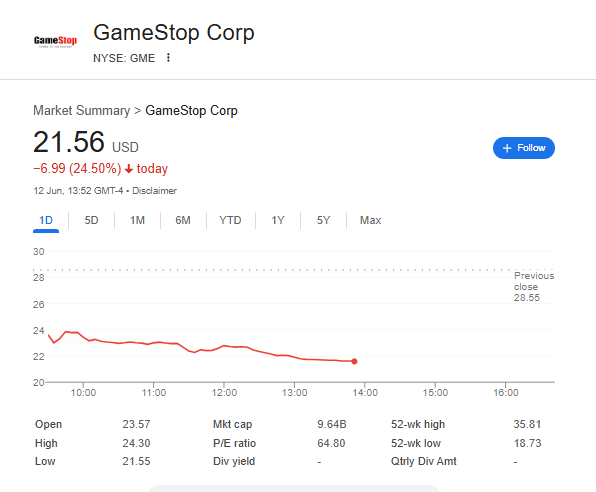596x492 pixels.
Task: Click the Previous close 28.55 label
Action: [534, 287]
